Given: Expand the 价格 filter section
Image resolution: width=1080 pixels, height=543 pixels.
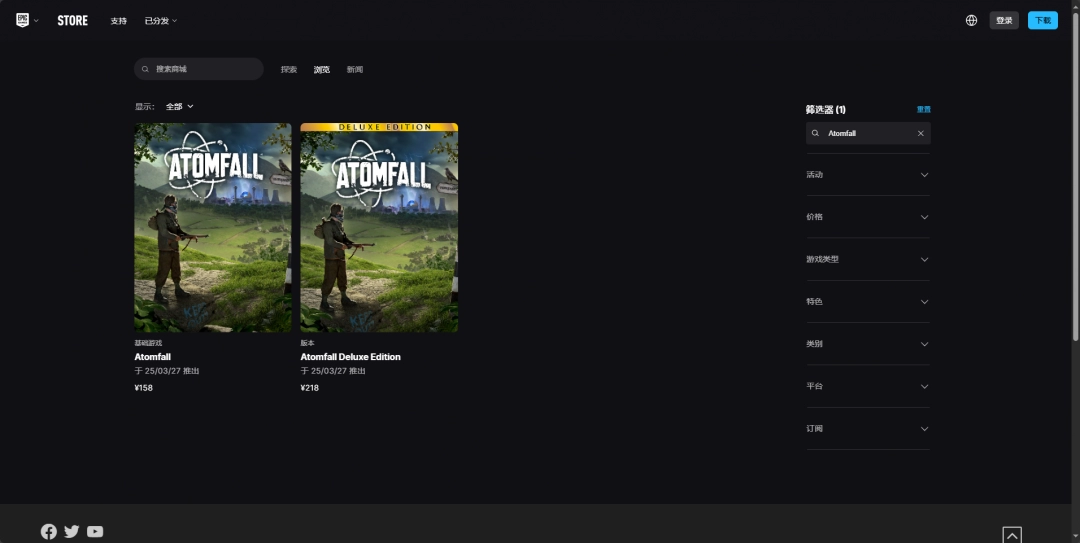Looking at the screenshot, I should pyautogui.click(x=868, y=217).
